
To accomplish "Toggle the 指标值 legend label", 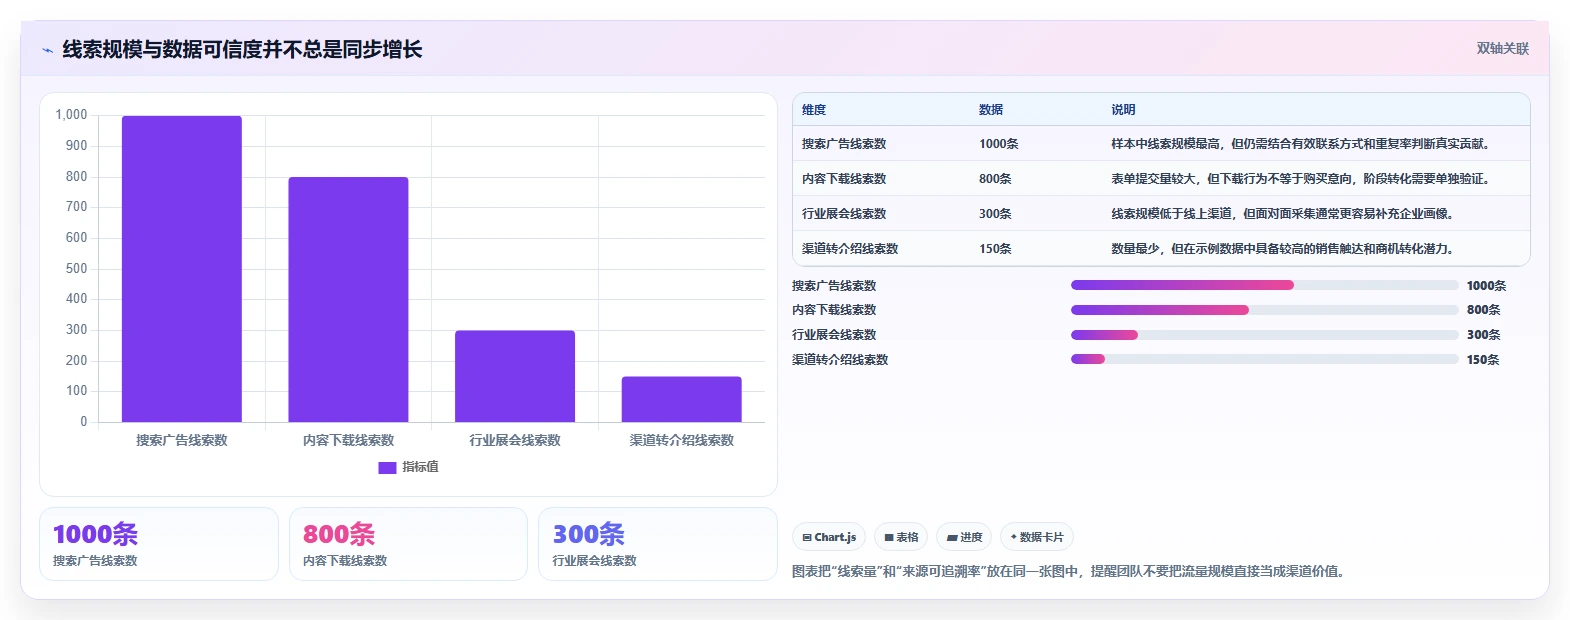I will [420, 467].
